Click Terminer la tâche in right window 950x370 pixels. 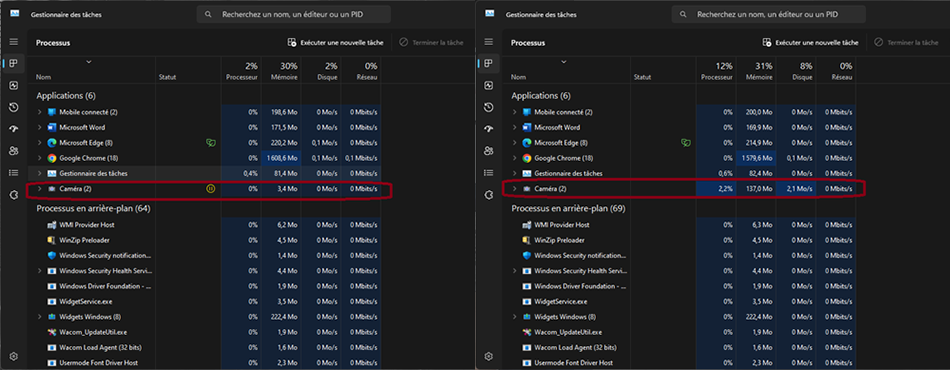point(906,43)
